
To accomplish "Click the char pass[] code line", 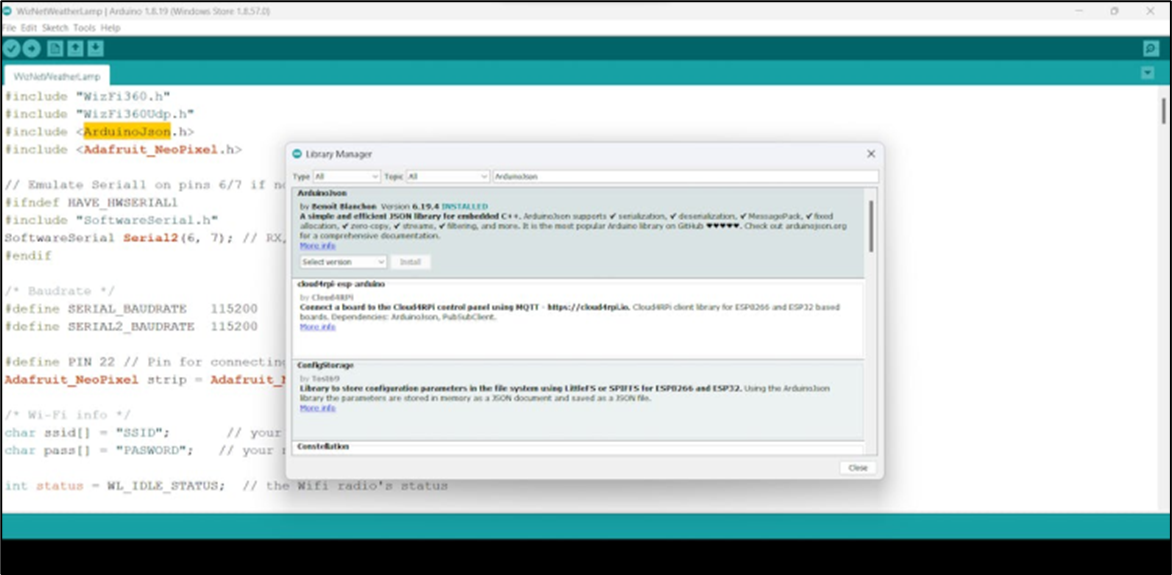I will pos(99,451).
